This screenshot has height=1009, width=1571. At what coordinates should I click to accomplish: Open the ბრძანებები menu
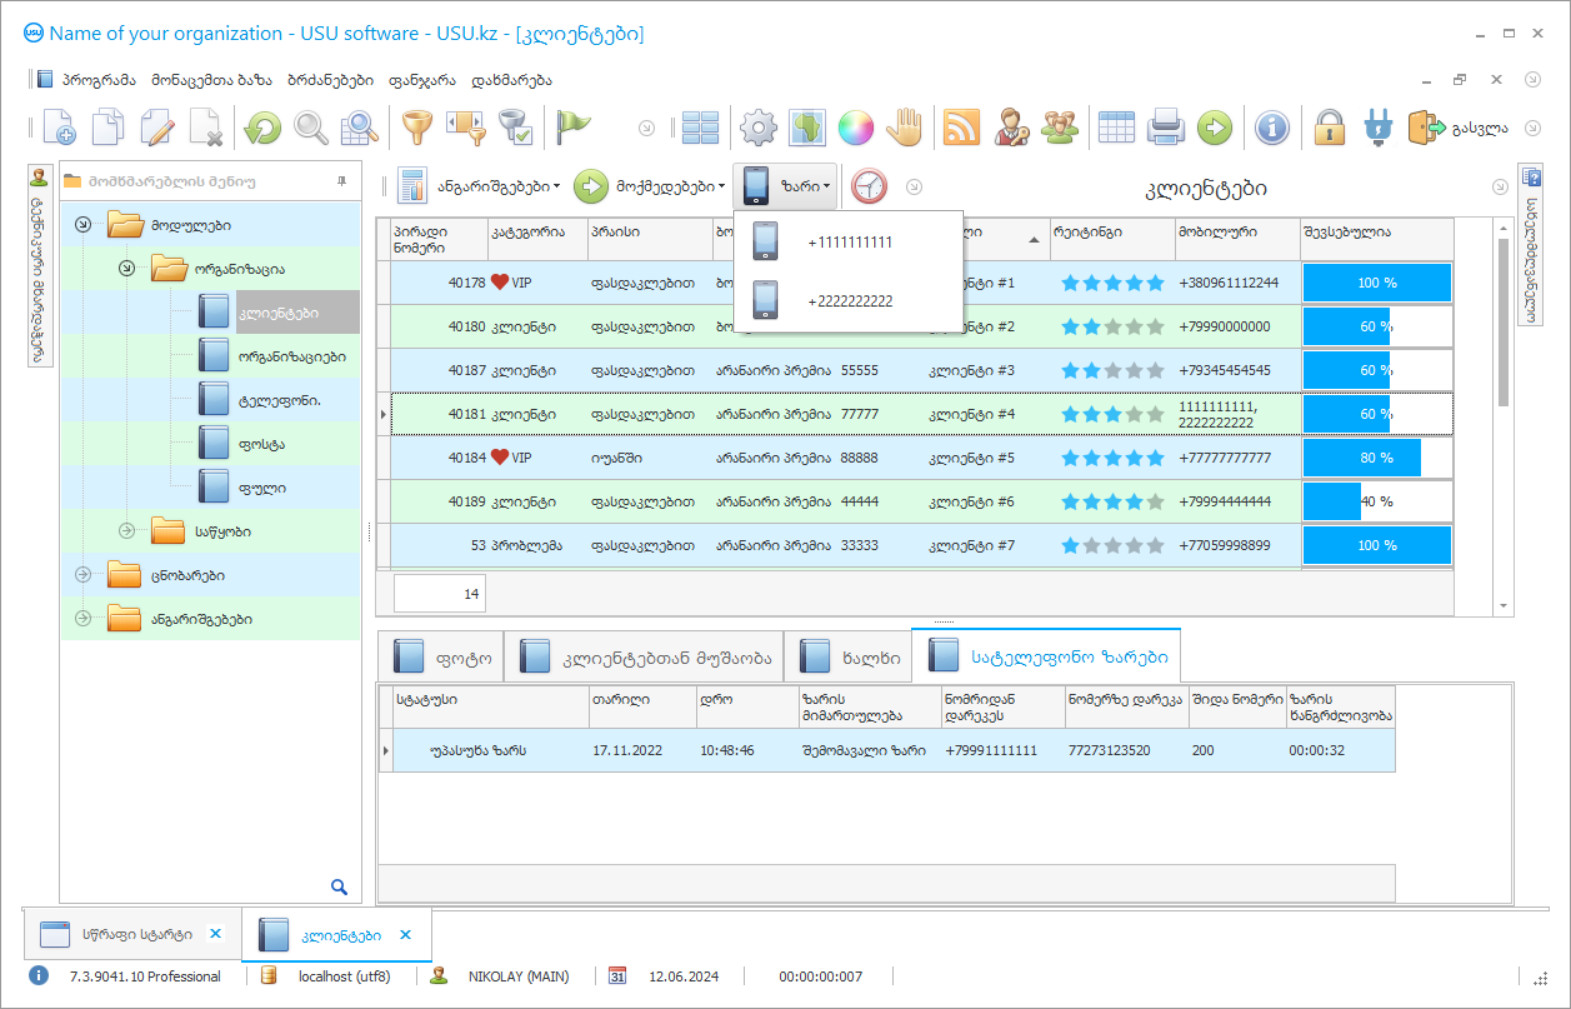330,80
